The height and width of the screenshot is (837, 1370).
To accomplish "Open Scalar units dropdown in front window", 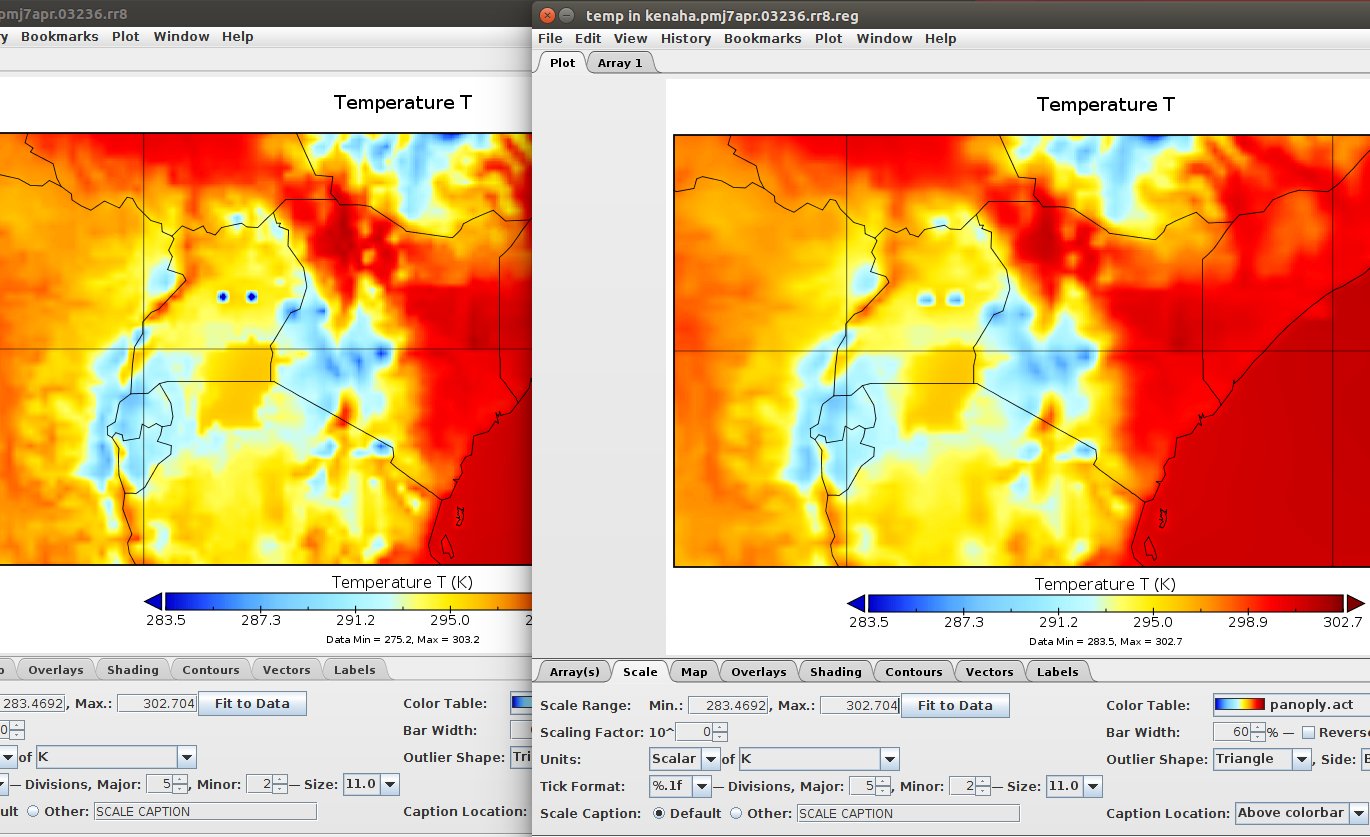I will [710, 759].
